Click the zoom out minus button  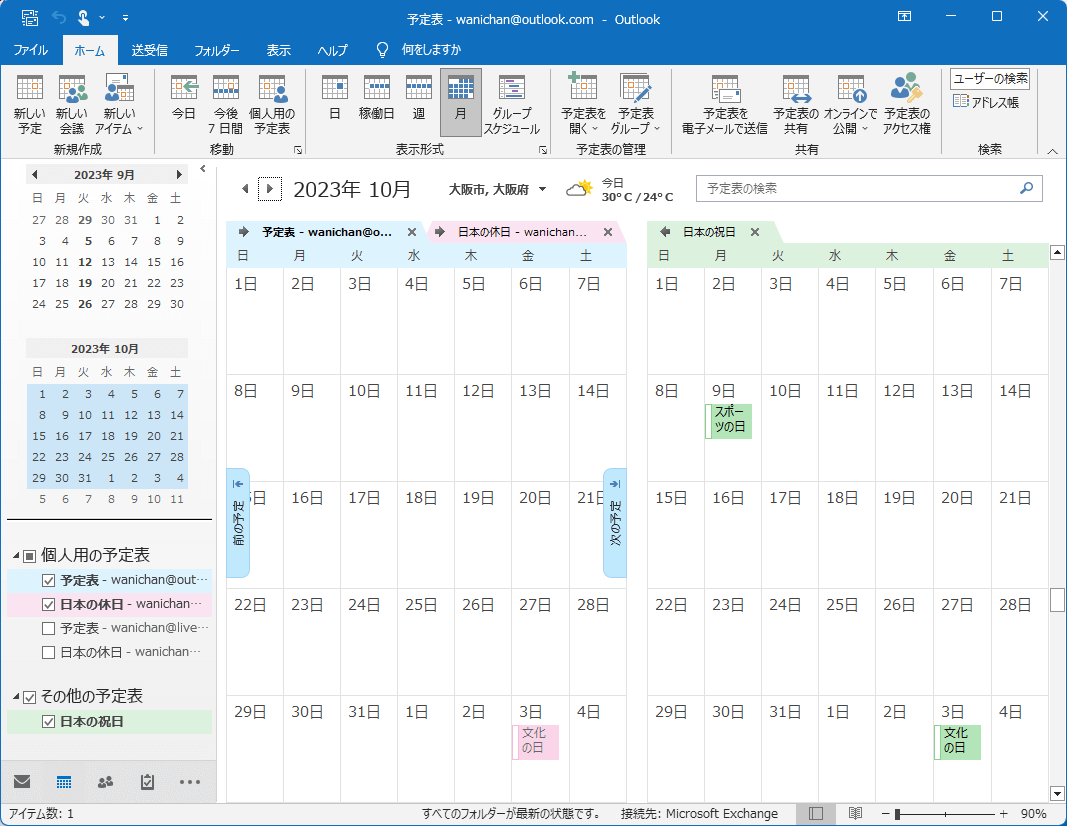(885, 814)
